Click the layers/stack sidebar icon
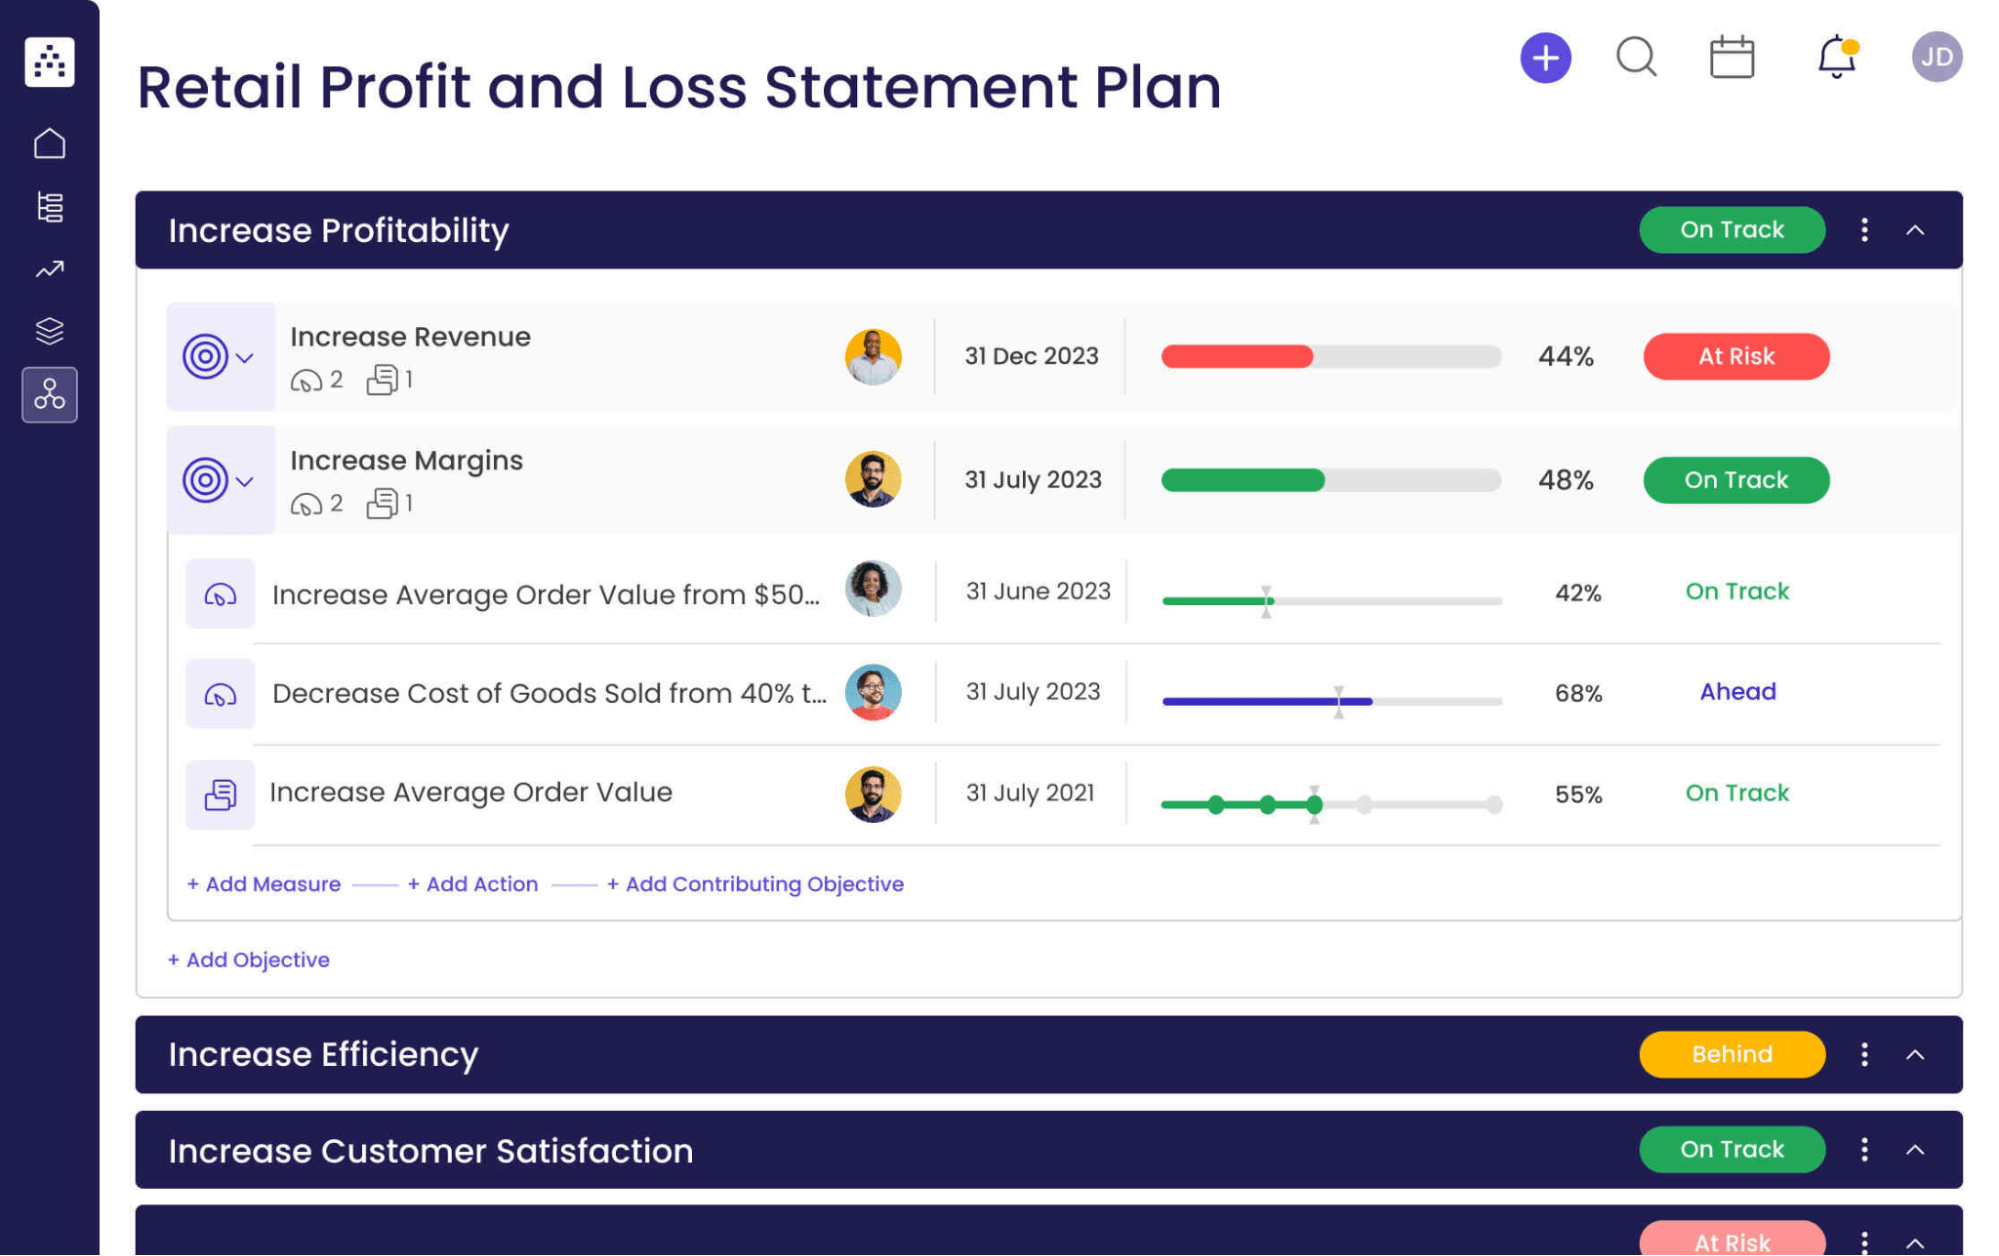This screenshot has height=1256, width=1999. tap(51, 330)
